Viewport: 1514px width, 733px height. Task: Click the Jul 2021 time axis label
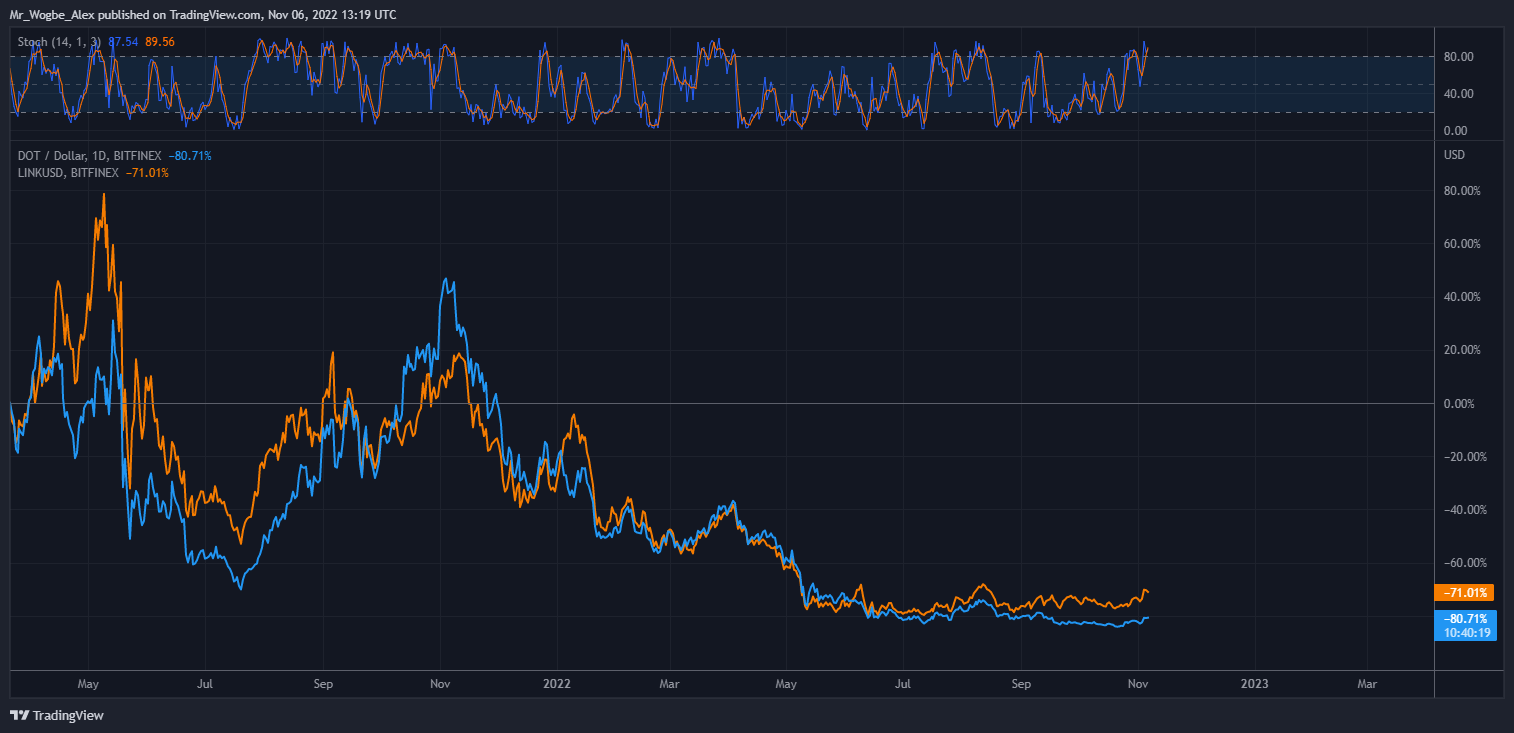204,685
